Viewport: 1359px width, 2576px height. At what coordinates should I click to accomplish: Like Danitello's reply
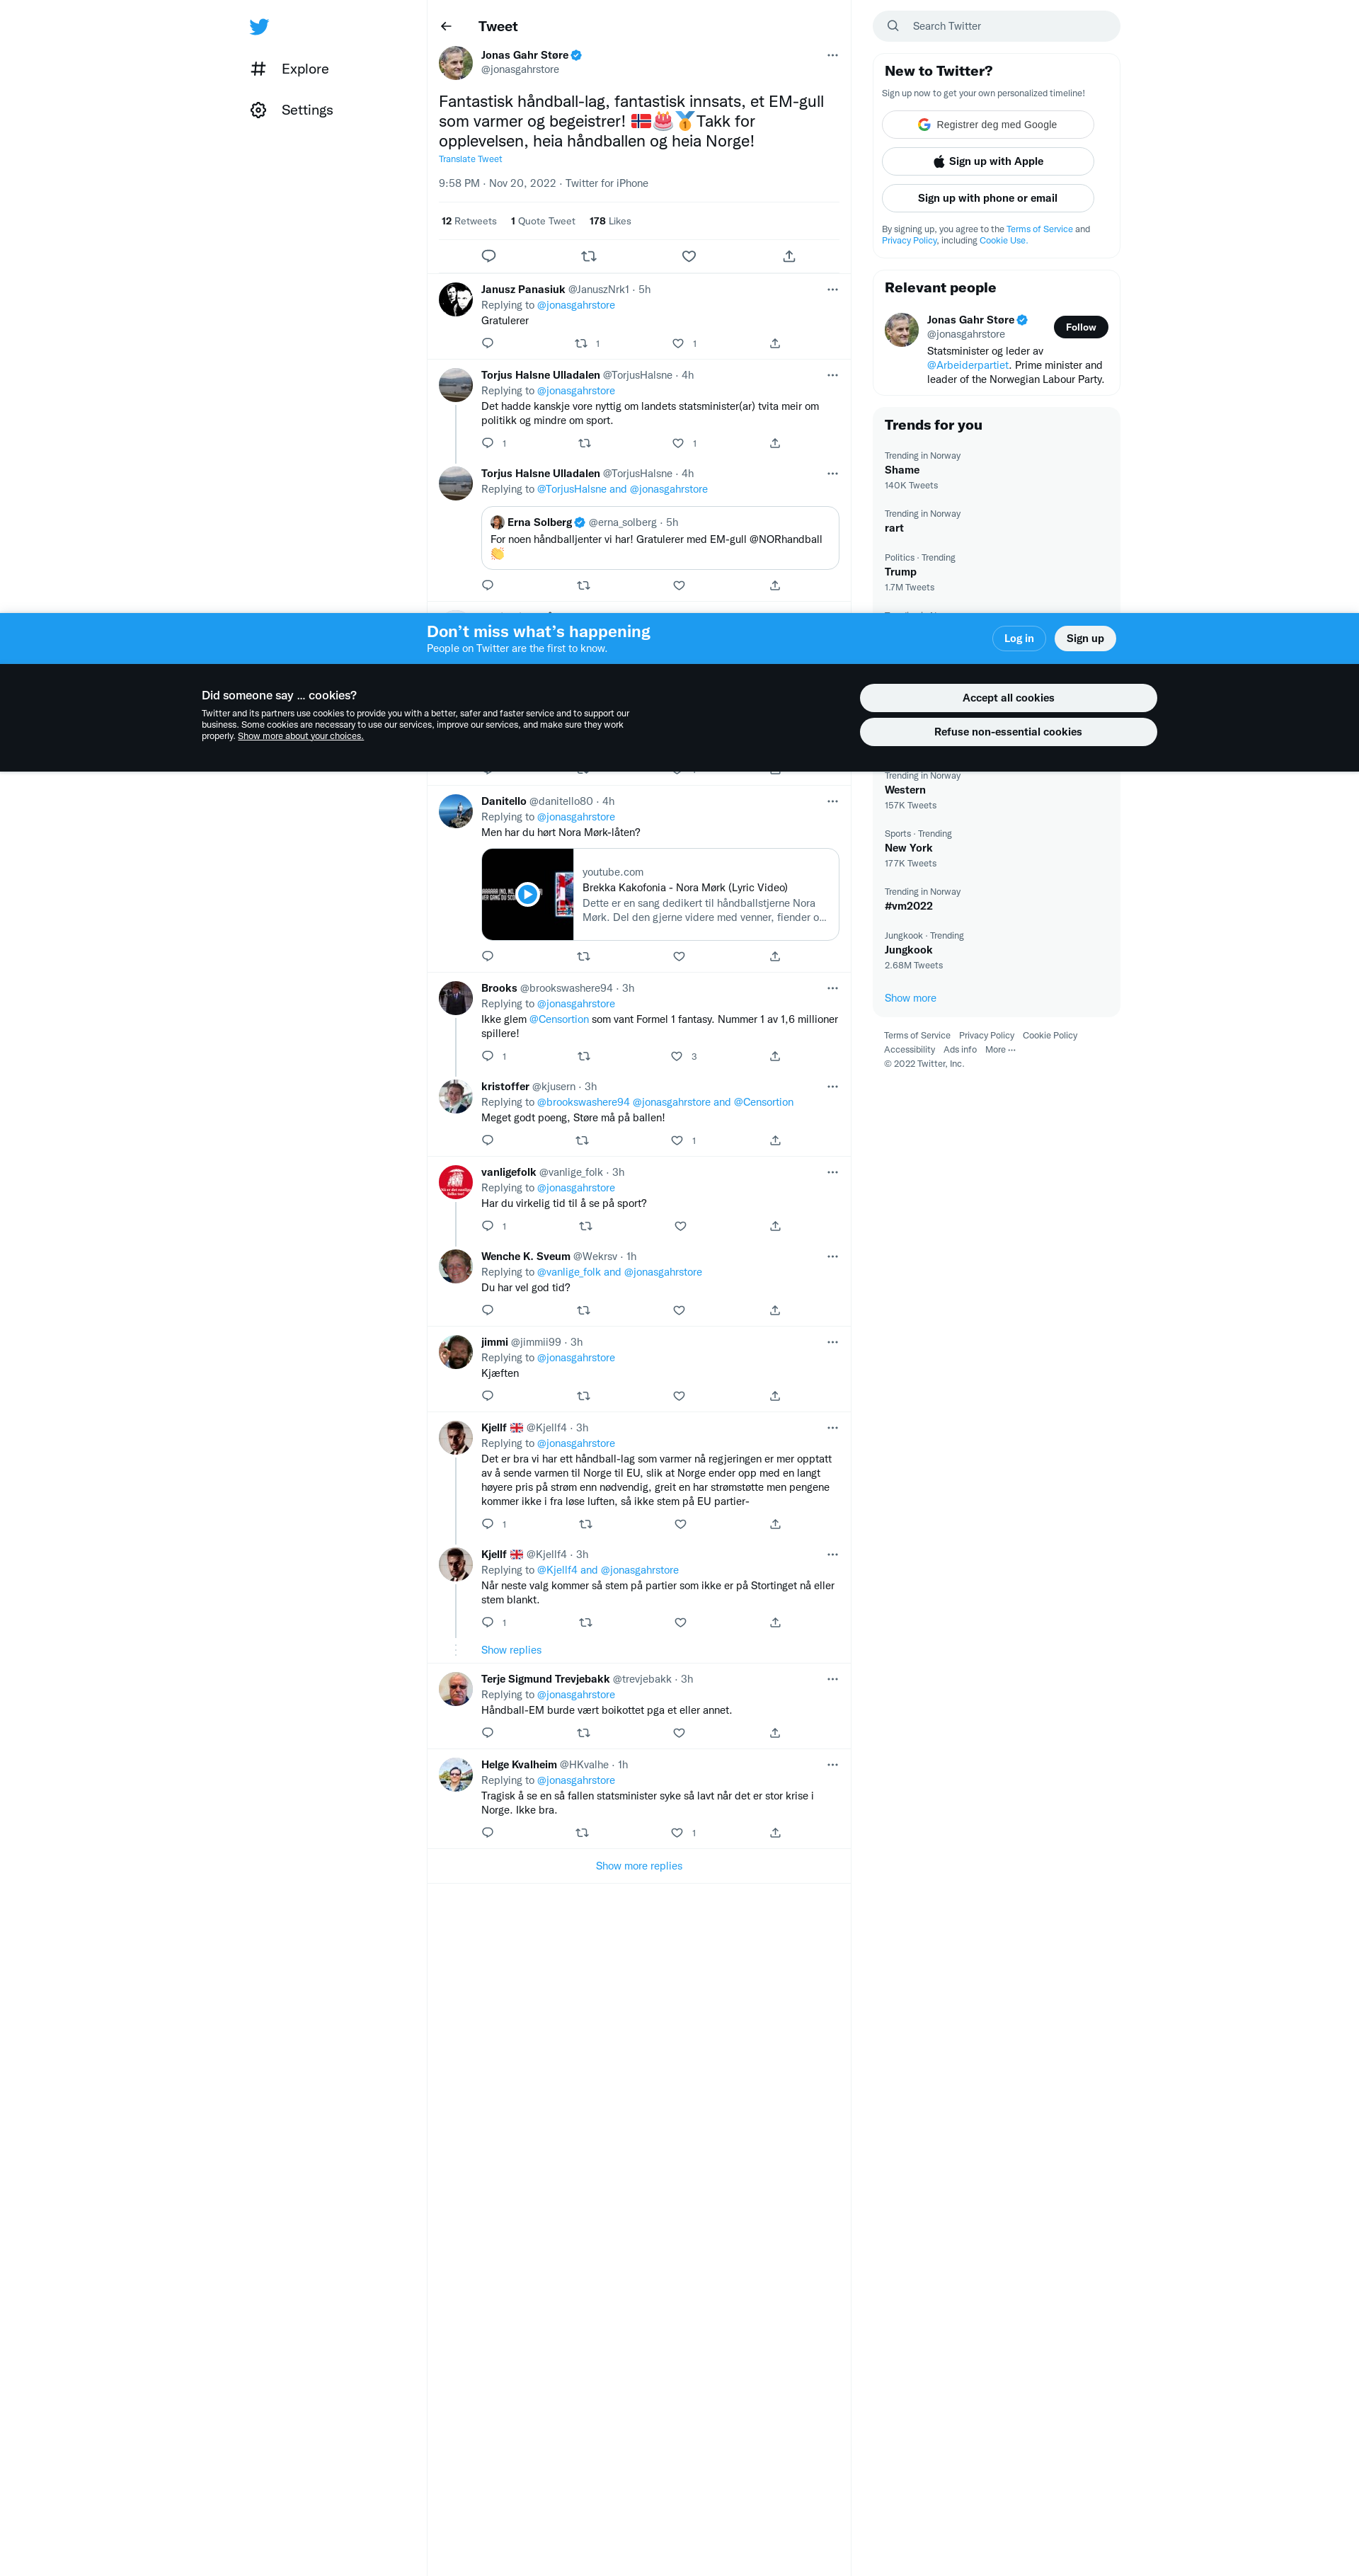(x=679, y=956)
